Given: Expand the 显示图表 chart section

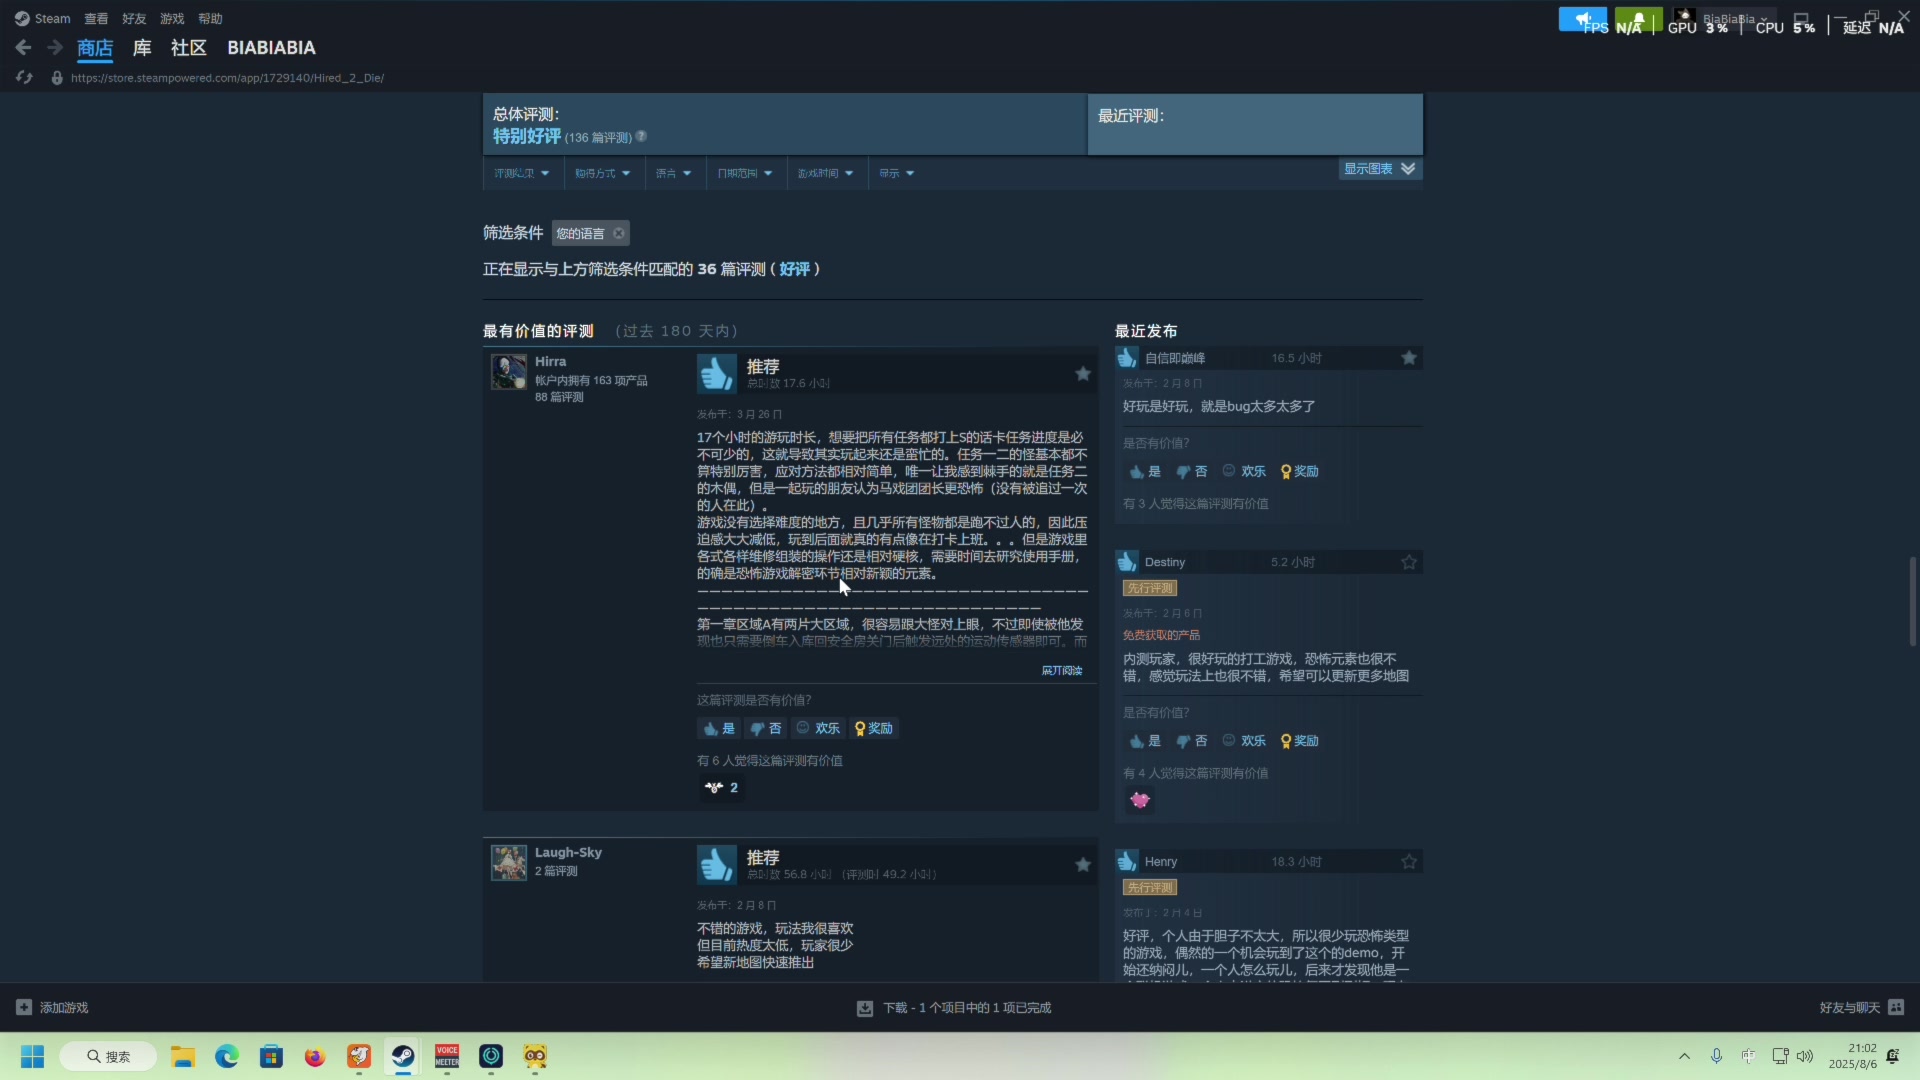Looking at the screenshot, I should coord(1380,169).
